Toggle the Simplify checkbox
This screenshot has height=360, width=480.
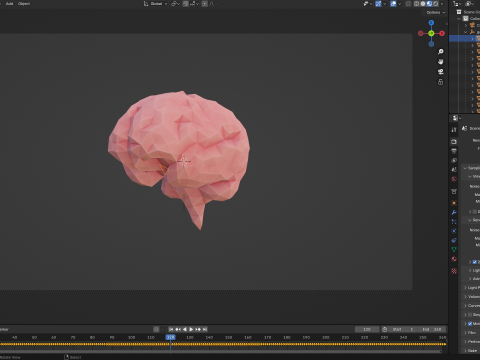point(470,315)
